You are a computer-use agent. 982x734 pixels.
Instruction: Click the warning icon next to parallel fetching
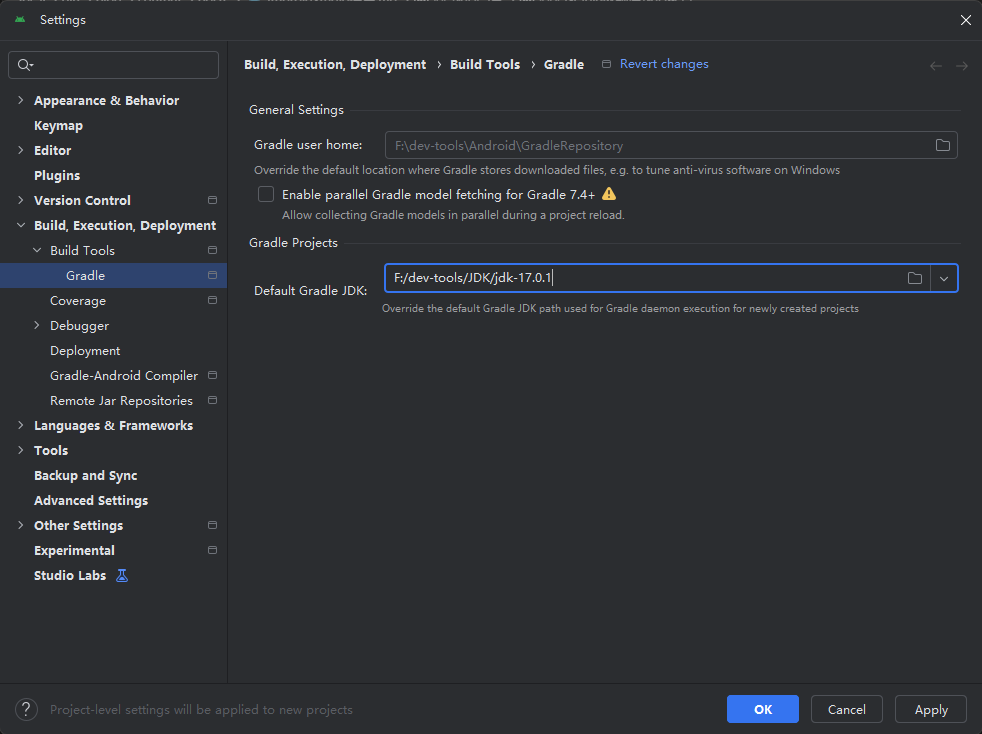point(609,195)
